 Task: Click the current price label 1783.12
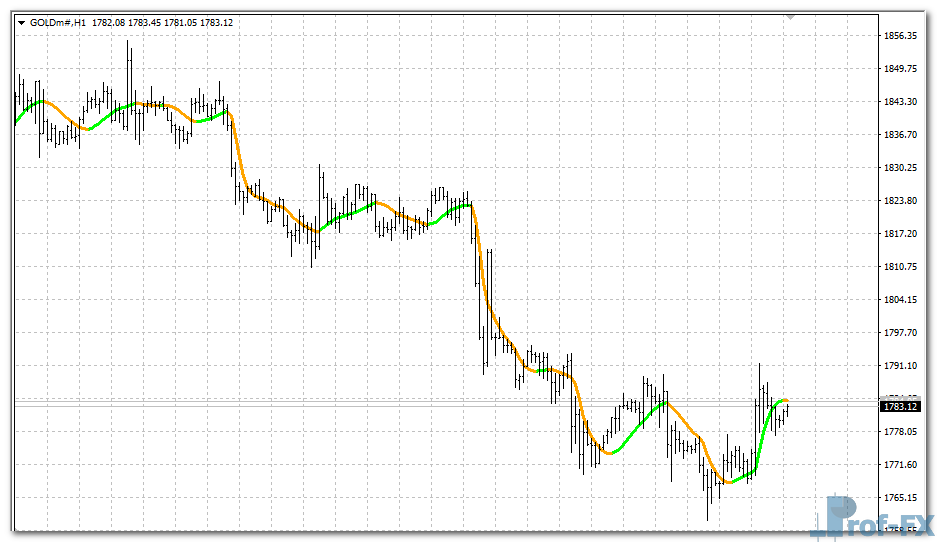pos(900,406)
